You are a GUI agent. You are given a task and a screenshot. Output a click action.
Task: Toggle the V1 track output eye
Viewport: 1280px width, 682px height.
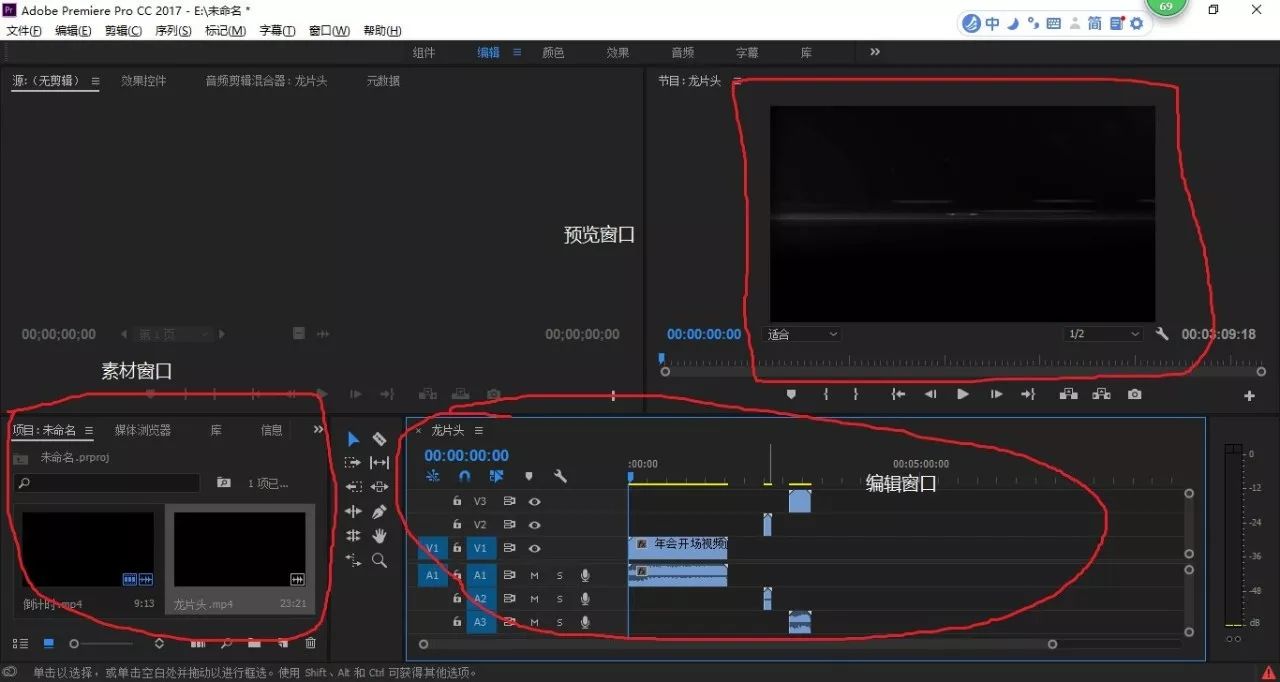pyautogui.click(x=535, y=548)
